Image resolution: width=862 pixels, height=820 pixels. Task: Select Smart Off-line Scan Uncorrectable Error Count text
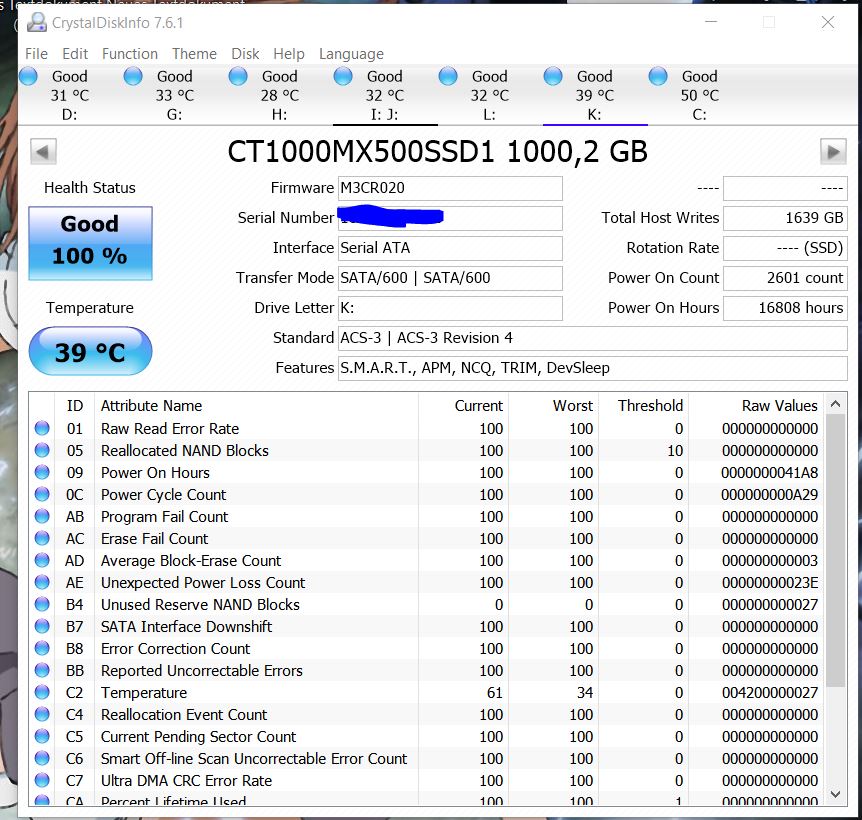tap(254, 758)
